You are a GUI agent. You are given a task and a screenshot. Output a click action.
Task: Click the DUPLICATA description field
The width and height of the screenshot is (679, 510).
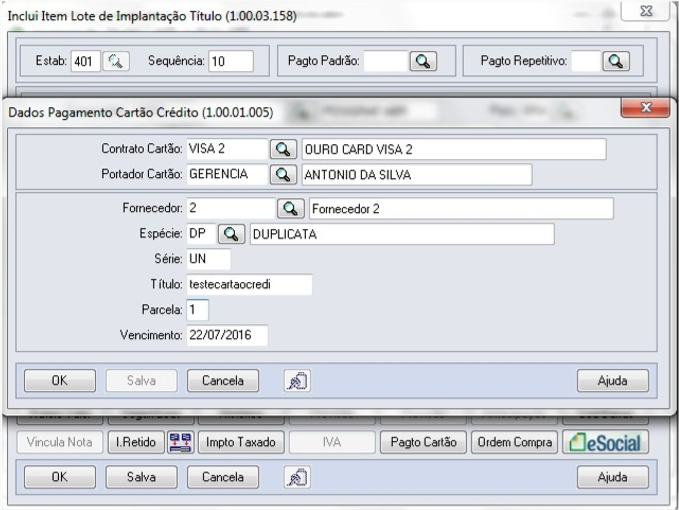tap(402, 234)
